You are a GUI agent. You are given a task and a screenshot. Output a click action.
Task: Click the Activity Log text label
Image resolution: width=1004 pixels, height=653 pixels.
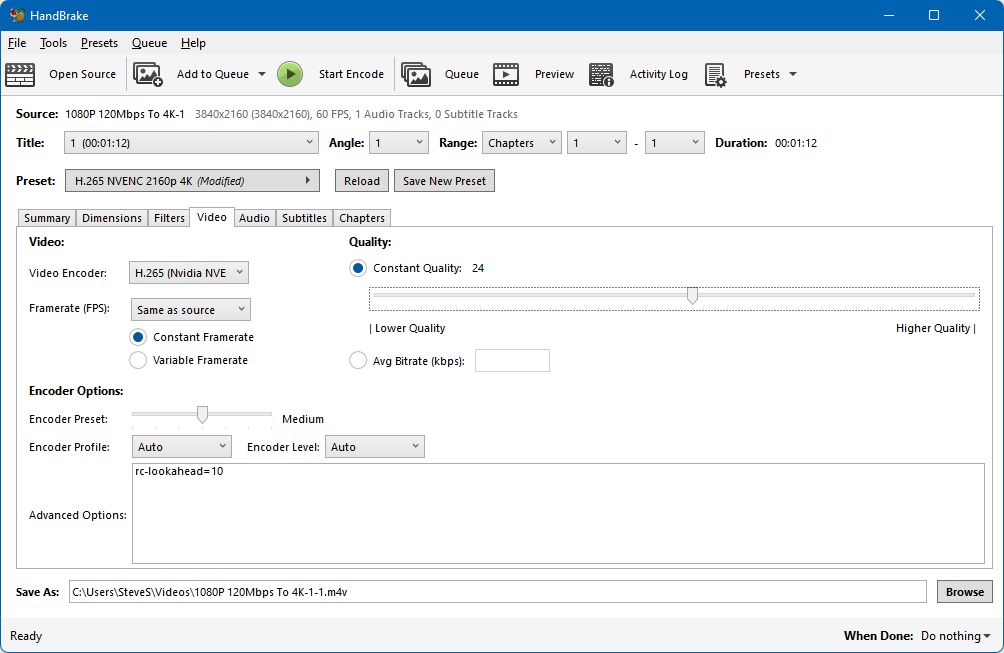tap(659, 74)
